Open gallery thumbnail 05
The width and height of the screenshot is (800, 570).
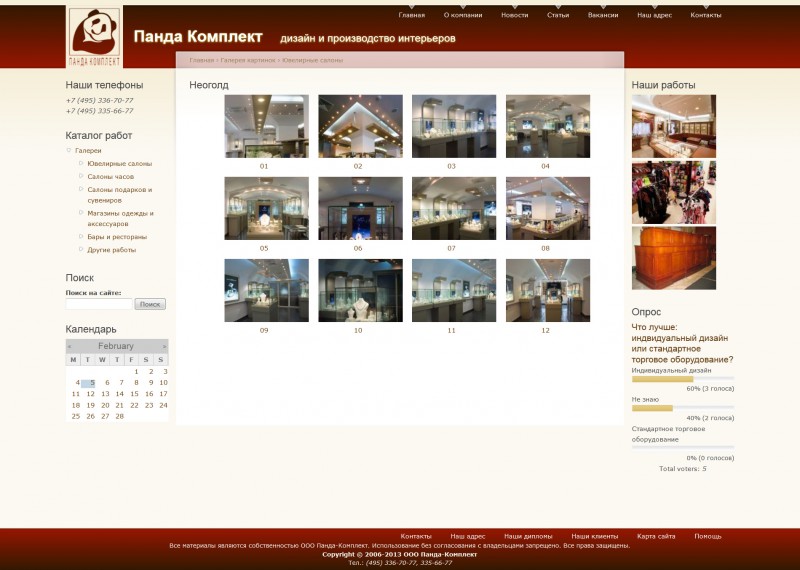click(266, 208)
